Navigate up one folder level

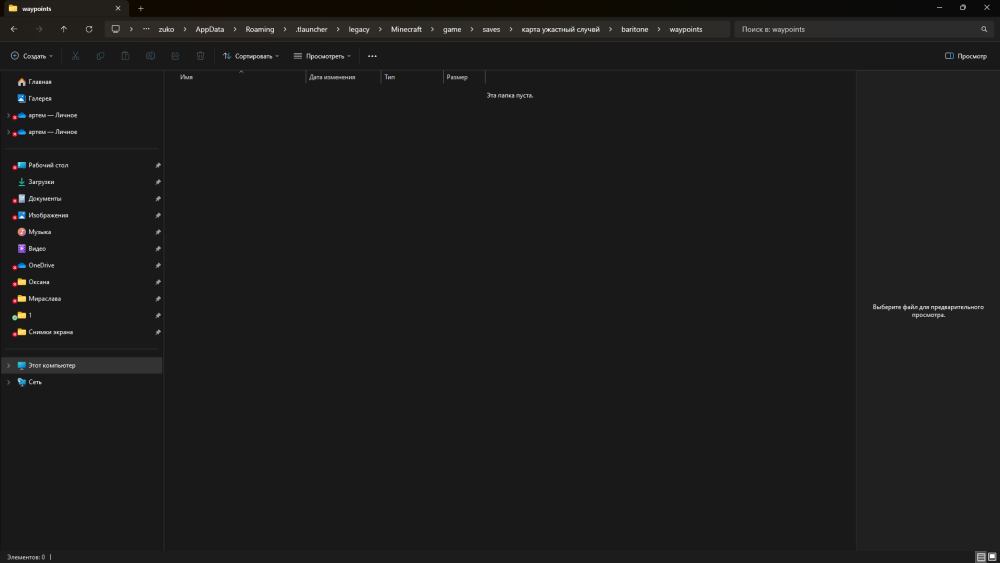pyautogui.click(x=64, y=29)
